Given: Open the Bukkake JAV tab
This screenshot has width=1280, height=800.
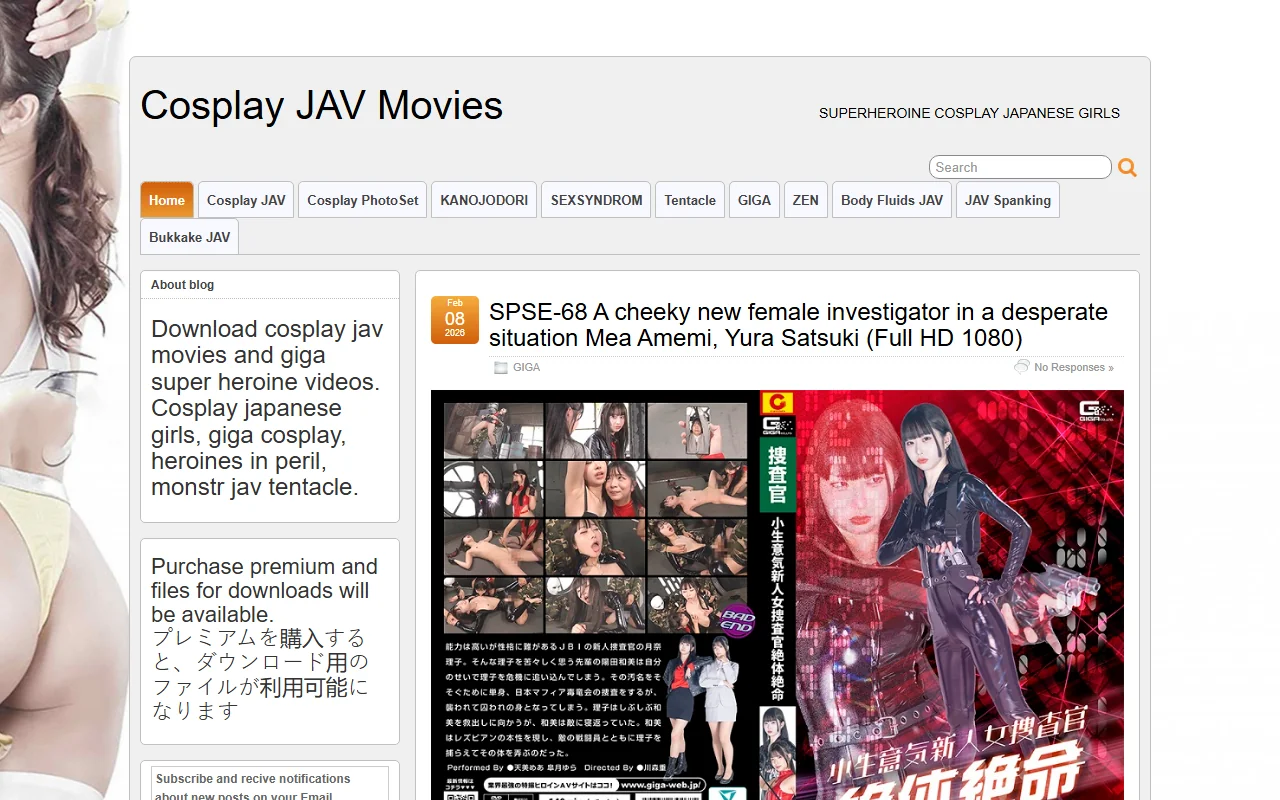Looking at the screenshot, I should pyautogui.click(x=188, y=236).
